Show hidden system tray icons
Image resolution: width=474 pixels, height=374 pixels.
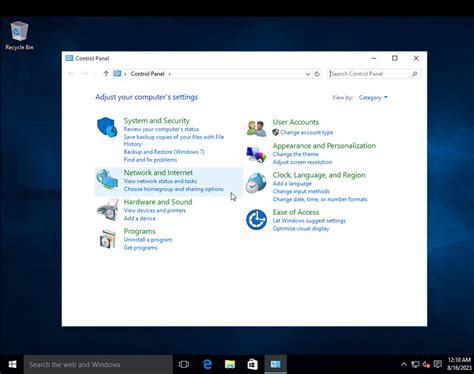coord(404,364)
